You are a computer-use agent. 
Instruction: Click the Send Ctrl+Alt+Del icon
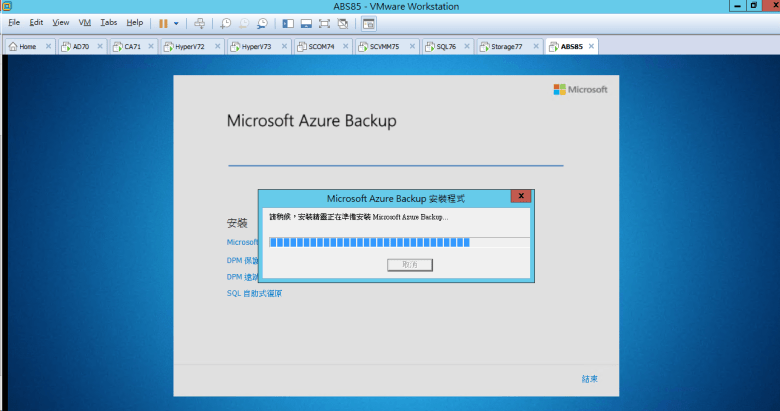coord(199,22)
